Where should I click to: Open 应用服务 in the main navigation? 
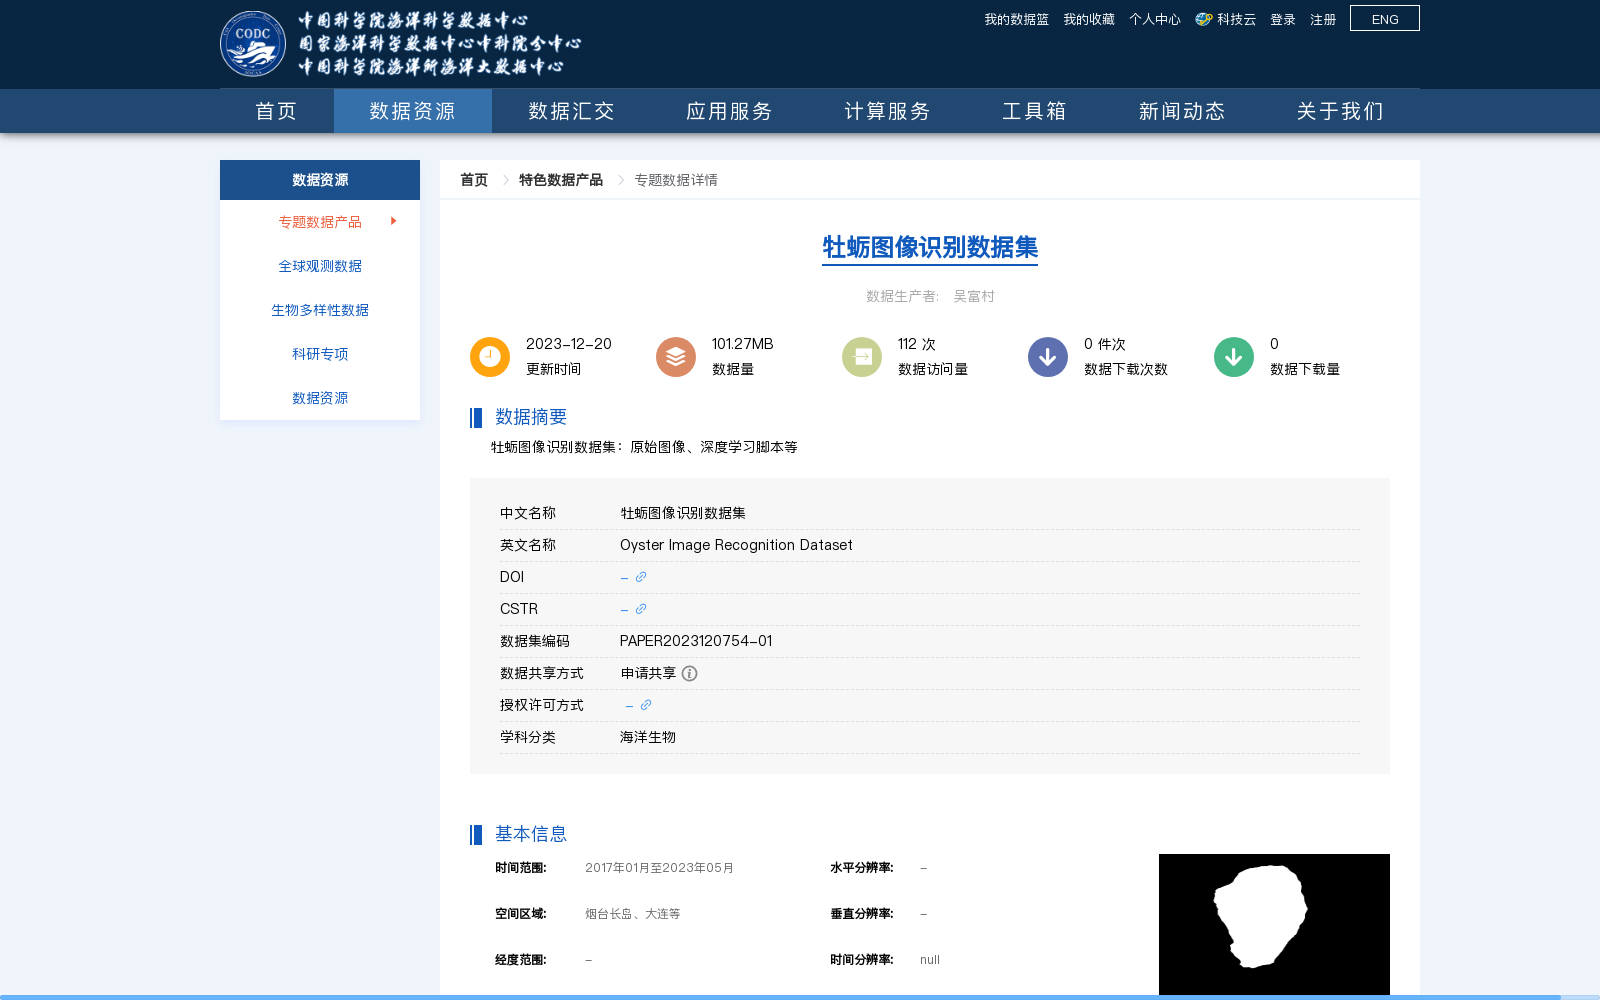click(x=729, y=111)
